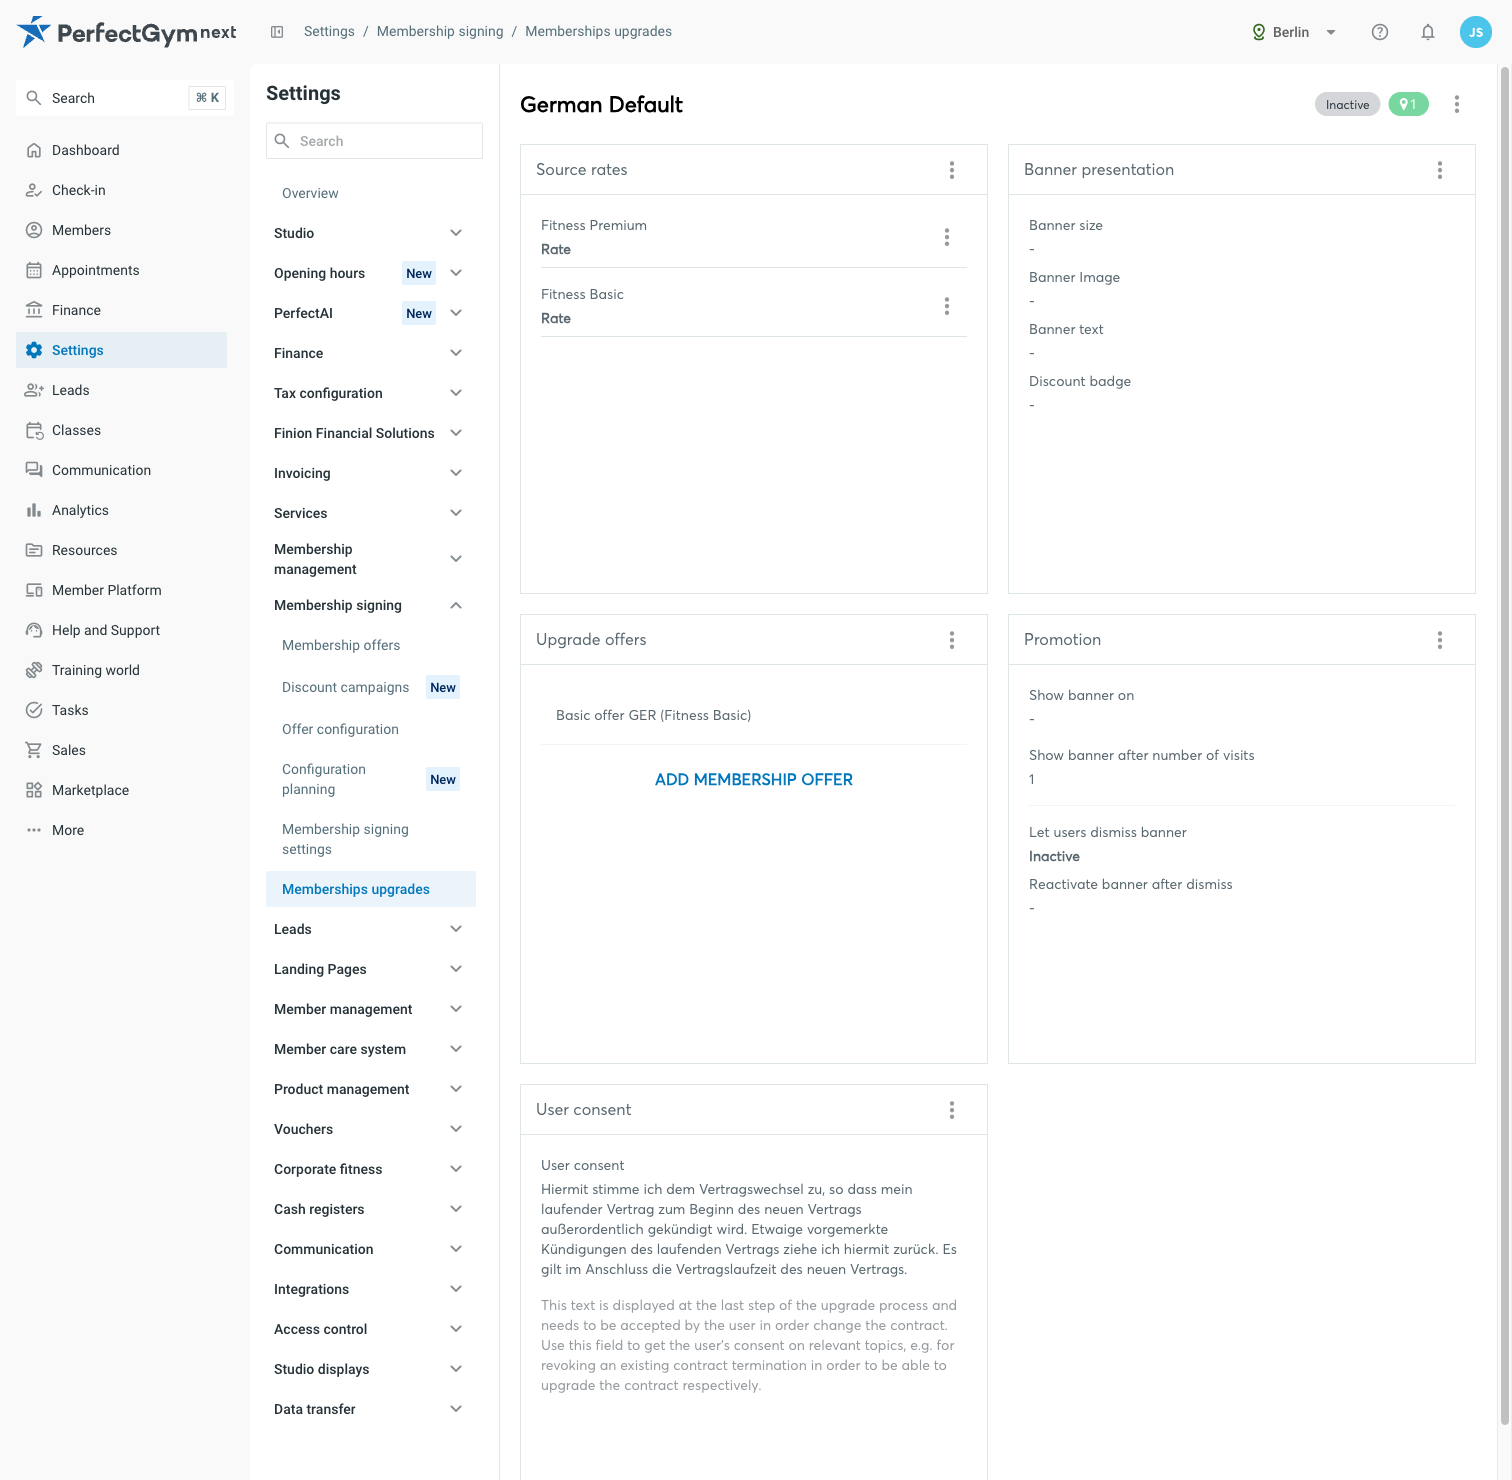
Task: Open Banner presentation card options menu
Action: [x=1440, y=170]
